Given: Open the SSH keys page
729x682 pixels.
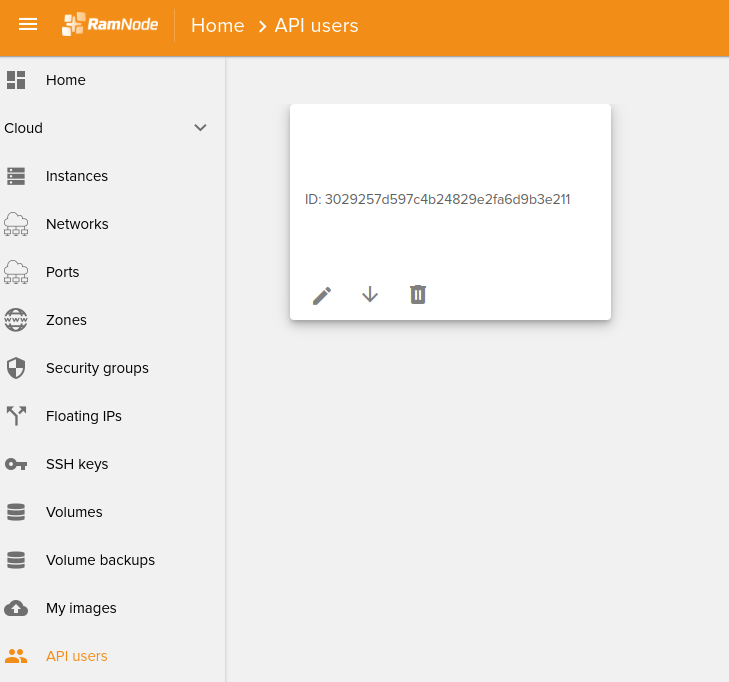Looking at the screenshot, I should click(x=77, y=464).
